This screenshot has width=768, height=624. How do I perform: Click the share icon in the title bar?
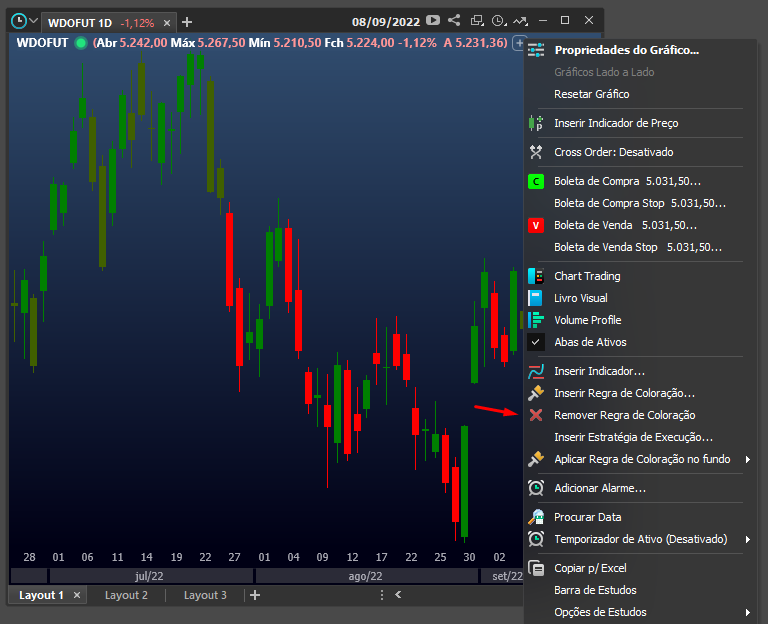point(454,20)
